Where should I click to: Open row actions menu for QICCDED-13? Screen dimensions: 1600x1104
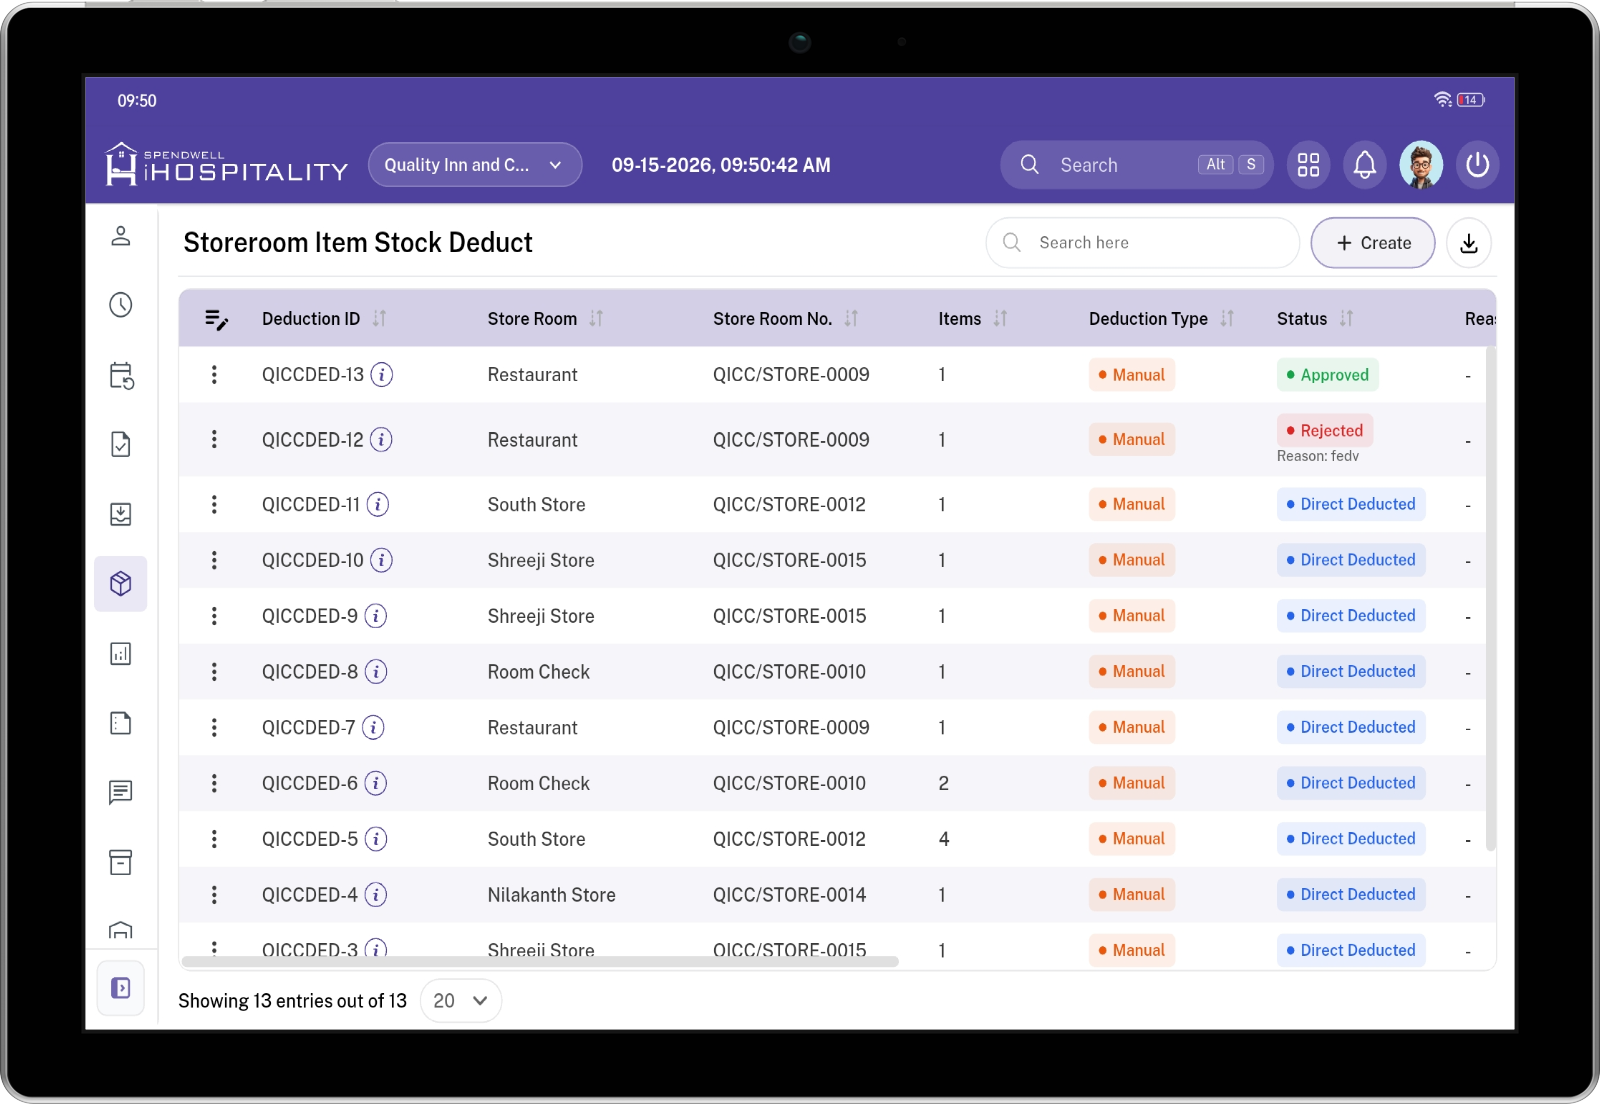coord(214,375)
